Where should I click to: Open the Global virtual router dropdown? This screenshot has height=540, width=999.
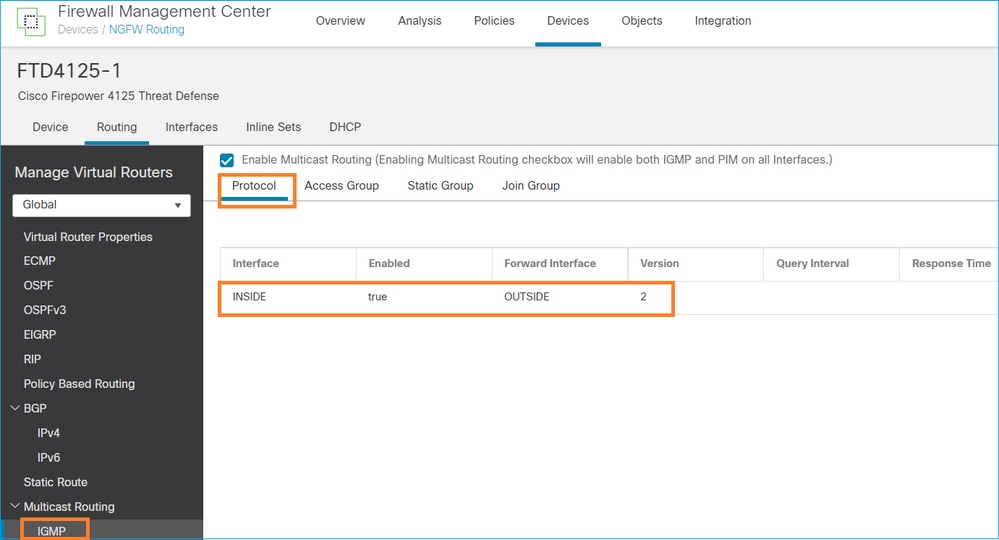[101, 205]
